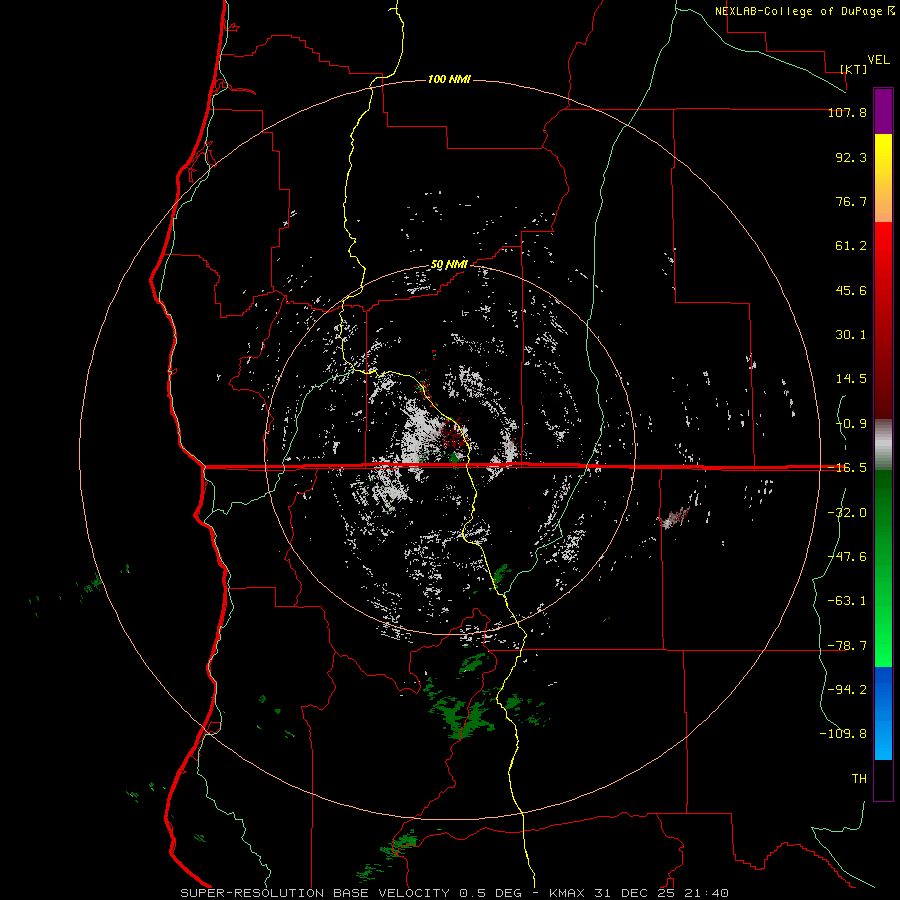Click the KMAX station identifier in caption
The width and height of the screenshot is (900, 900).
[567, 893]
